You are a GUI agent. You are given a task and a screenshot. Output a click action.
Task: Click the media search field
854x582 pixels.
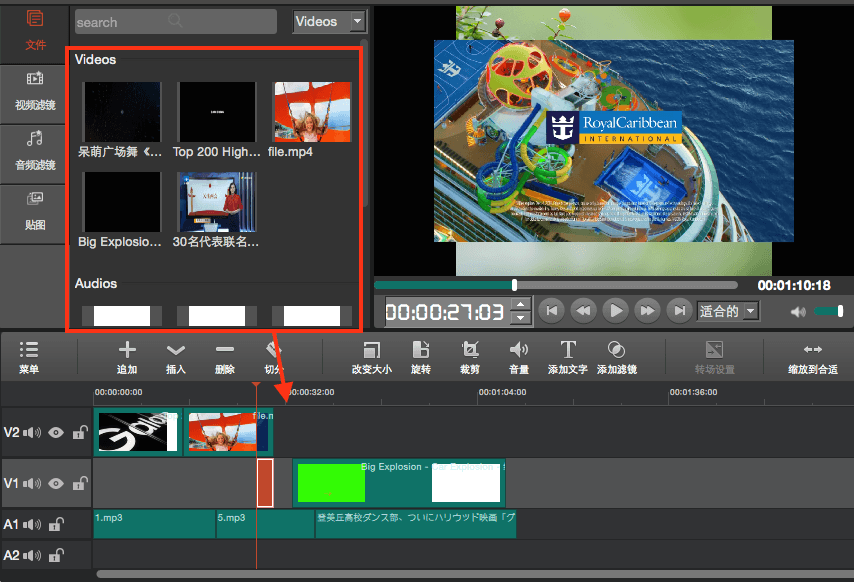point(175,22)
